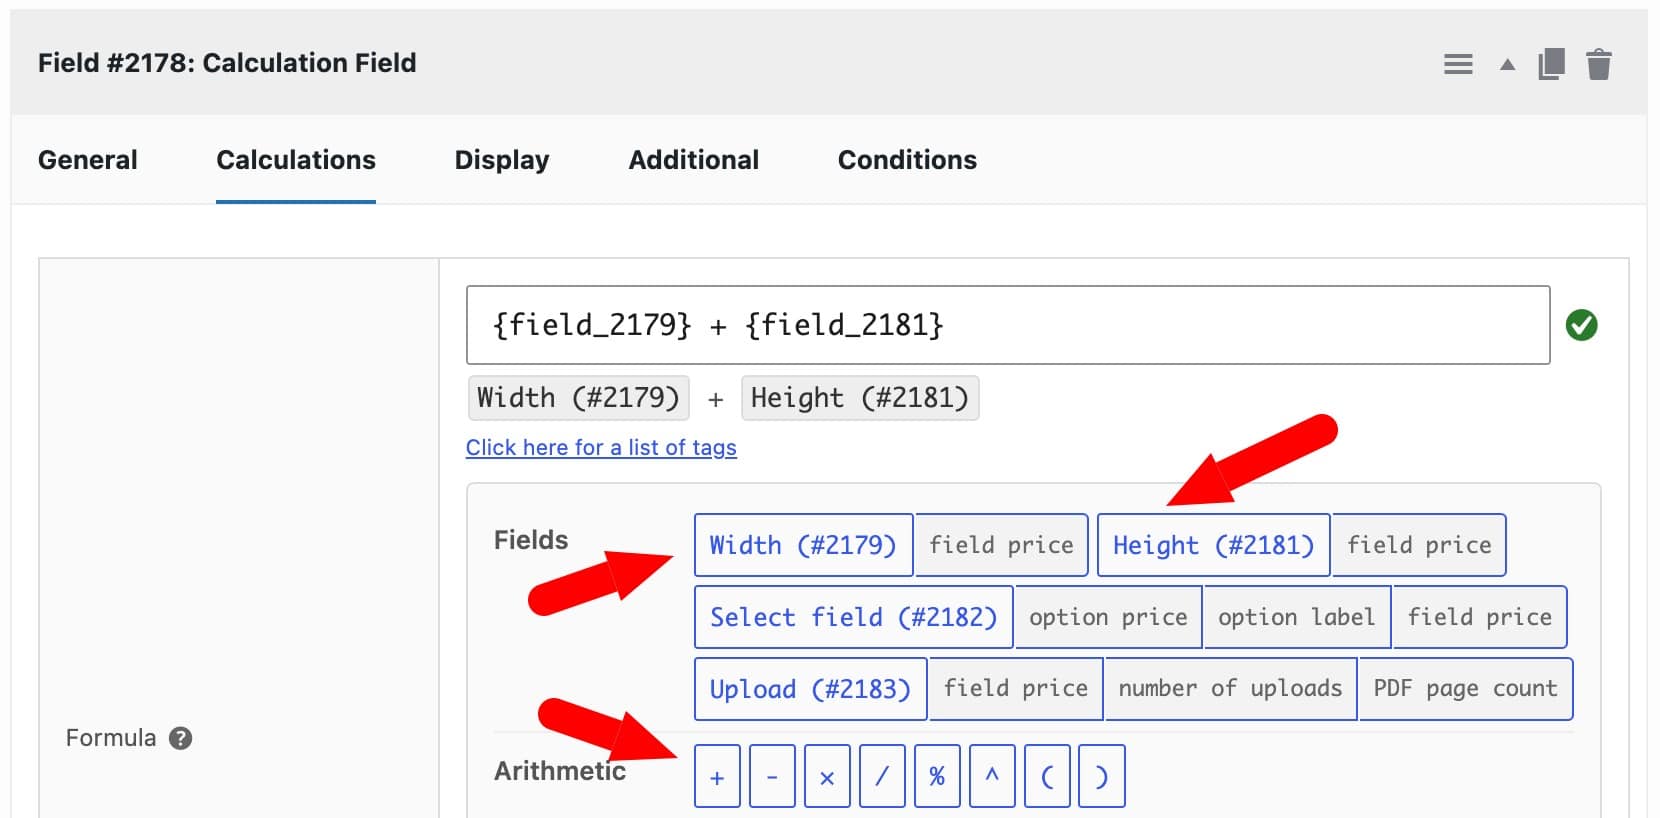Add the multiplication operator
This screenshot has height=818, width=1660.
point(827,776)
